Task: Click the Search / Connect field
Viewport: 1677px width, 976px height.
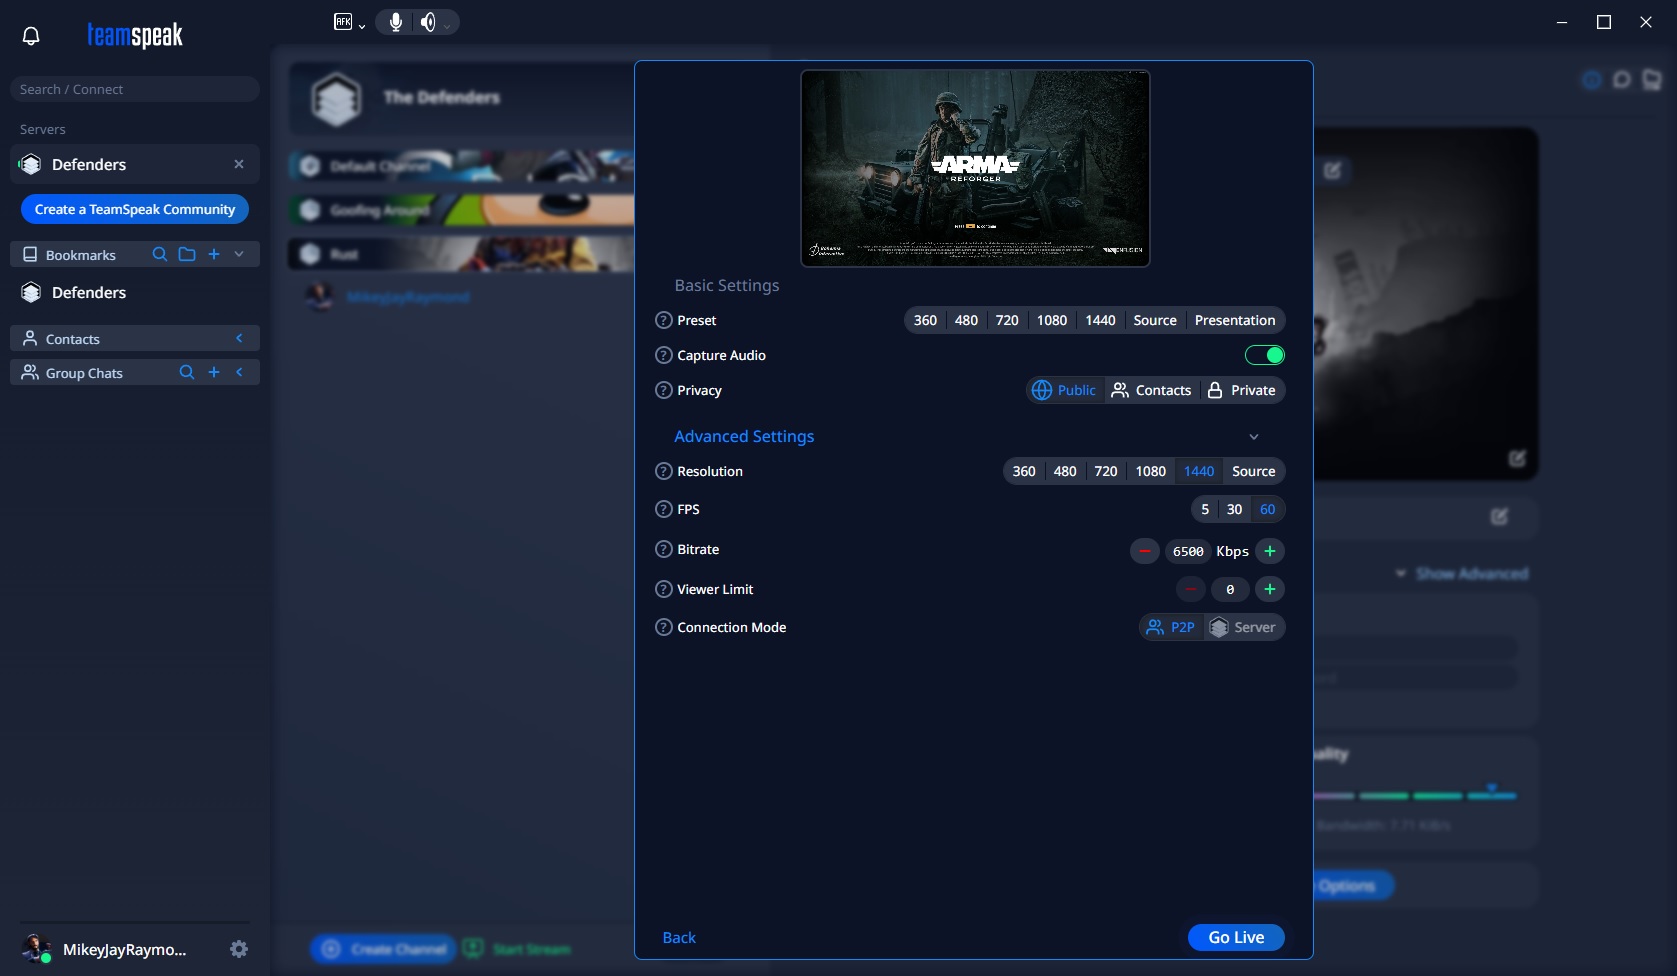Action: (135, 89)
